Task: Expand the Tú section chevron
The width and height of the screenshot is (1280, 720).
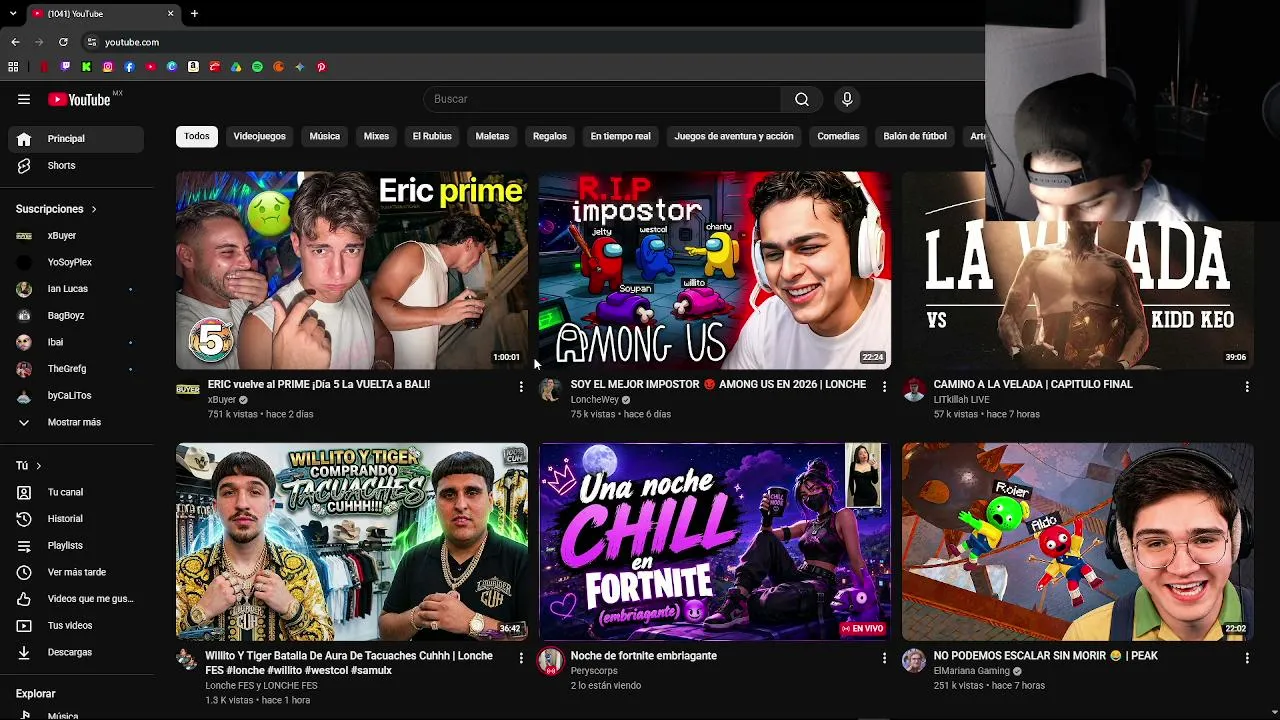Action: (x=39, y=466)
